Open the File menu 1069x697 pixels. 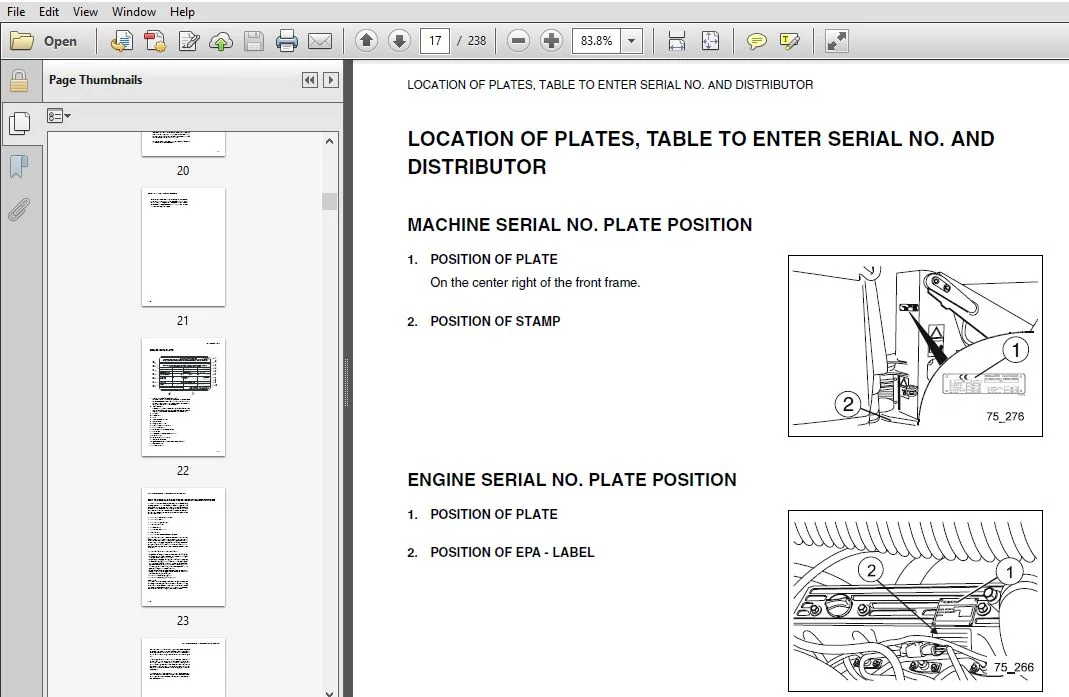click(16, 12)
